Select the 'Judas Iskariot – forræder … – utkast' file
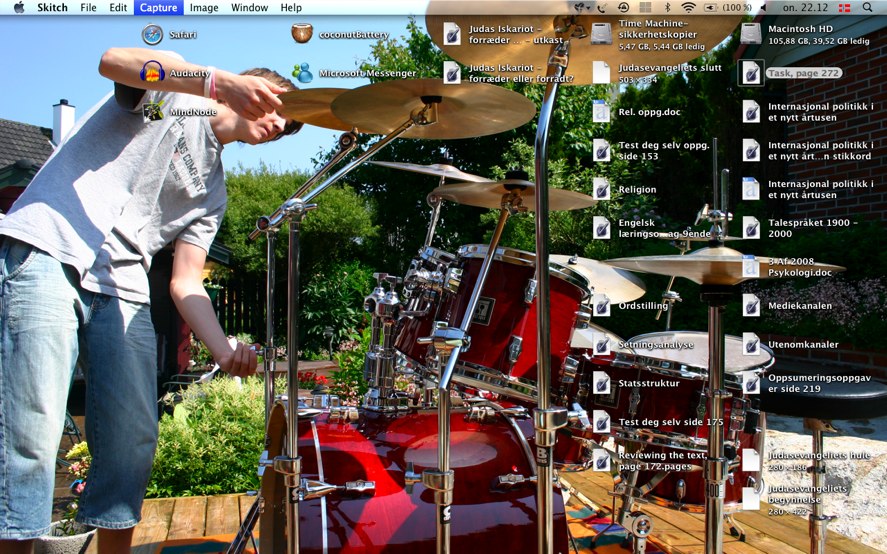 452,34
